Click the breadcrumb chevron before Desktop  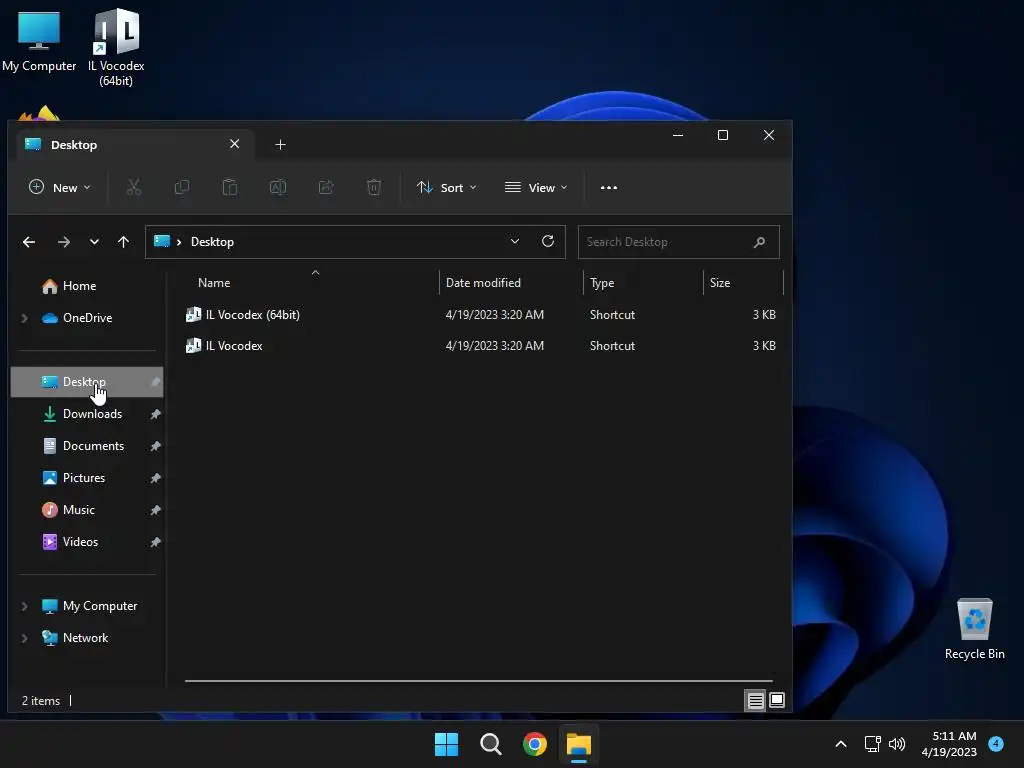(x=179, y=242)
